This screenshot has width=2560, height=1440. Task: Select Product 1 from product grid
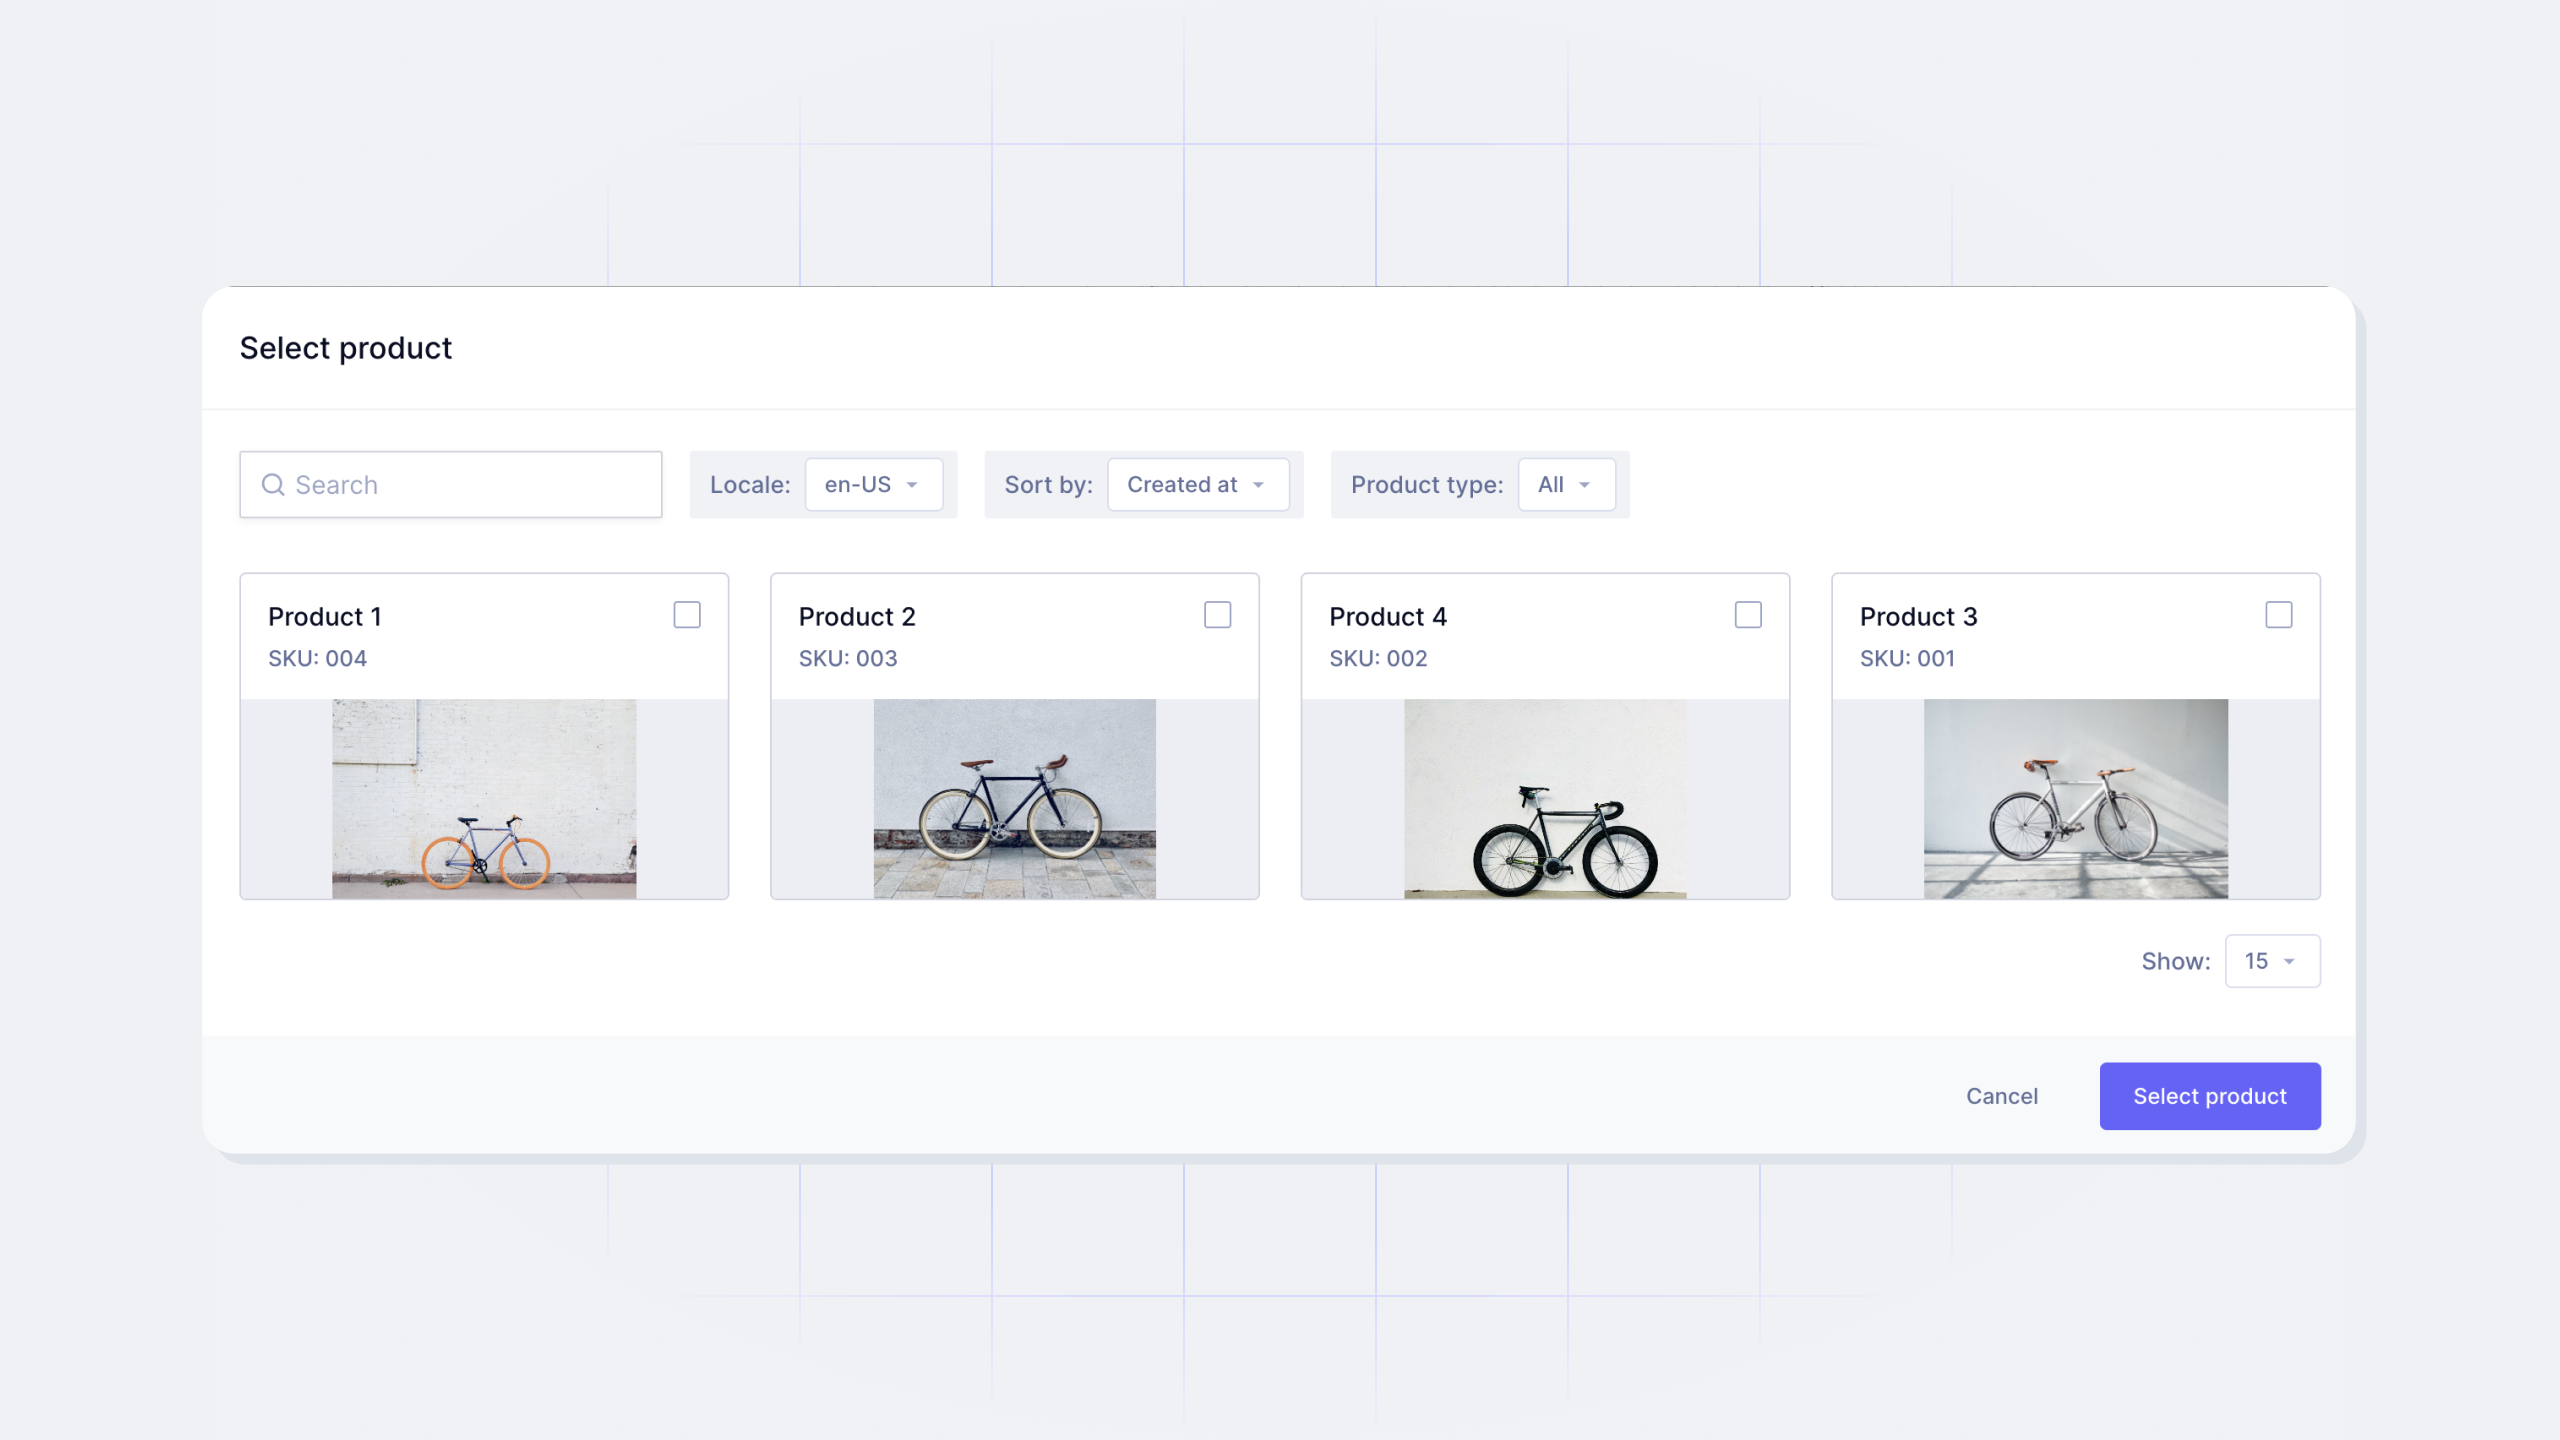coord(686,614)
